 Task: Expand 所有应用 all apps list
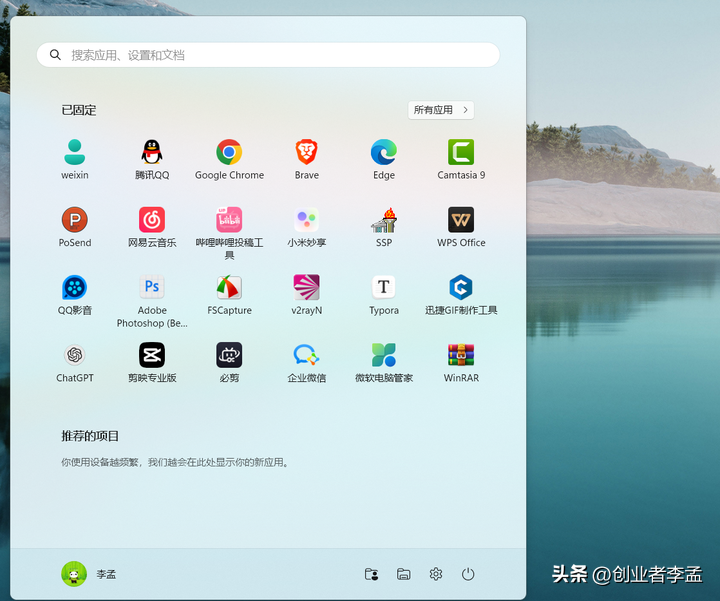[x=441, y=110]
